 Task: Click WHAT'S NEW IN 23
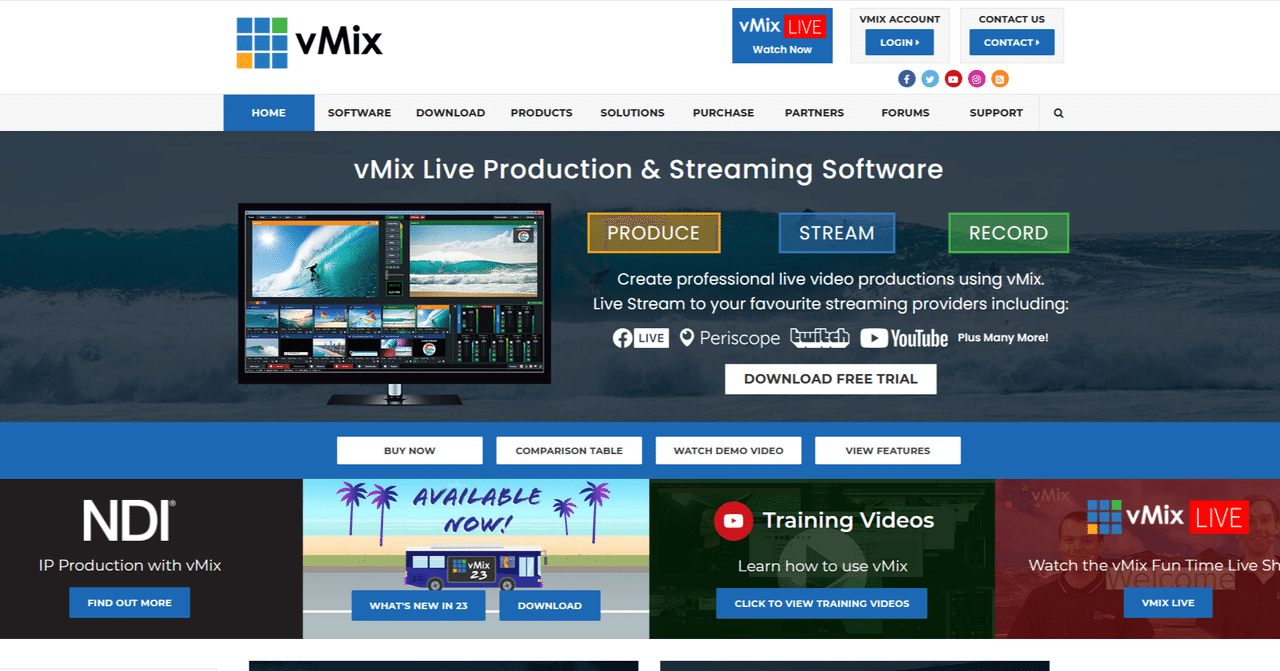[419, 605]
